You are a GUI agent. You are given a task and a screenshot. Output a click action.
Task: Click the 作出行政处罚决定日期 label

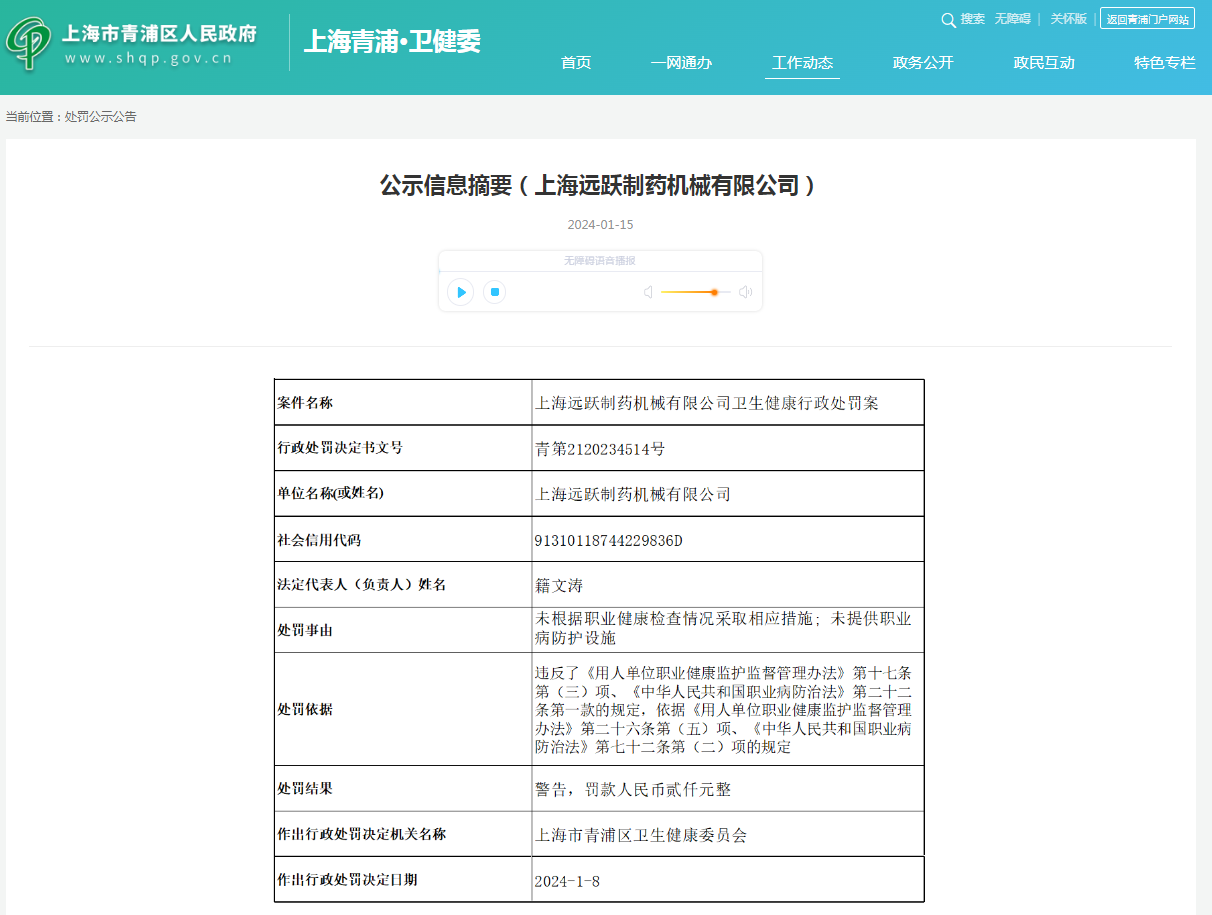(347, 880)
